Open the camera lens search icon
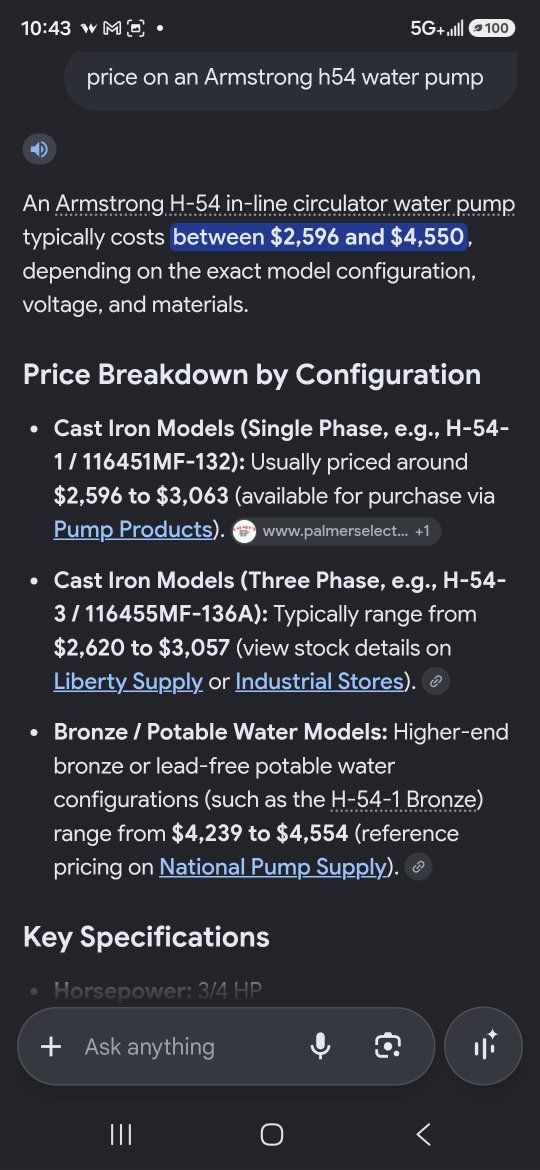 click(388, 1046)
